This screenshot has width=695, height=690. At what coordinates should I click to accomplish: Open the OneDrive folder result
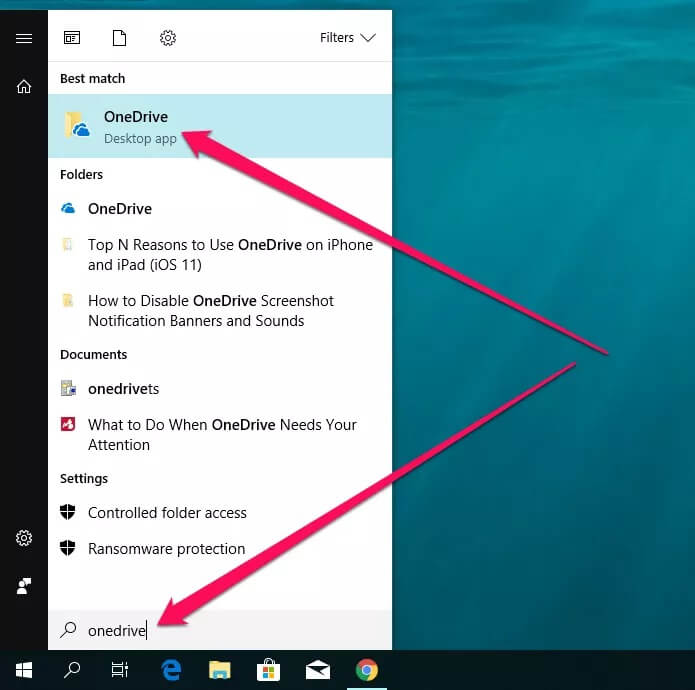[x=220, y=209]
